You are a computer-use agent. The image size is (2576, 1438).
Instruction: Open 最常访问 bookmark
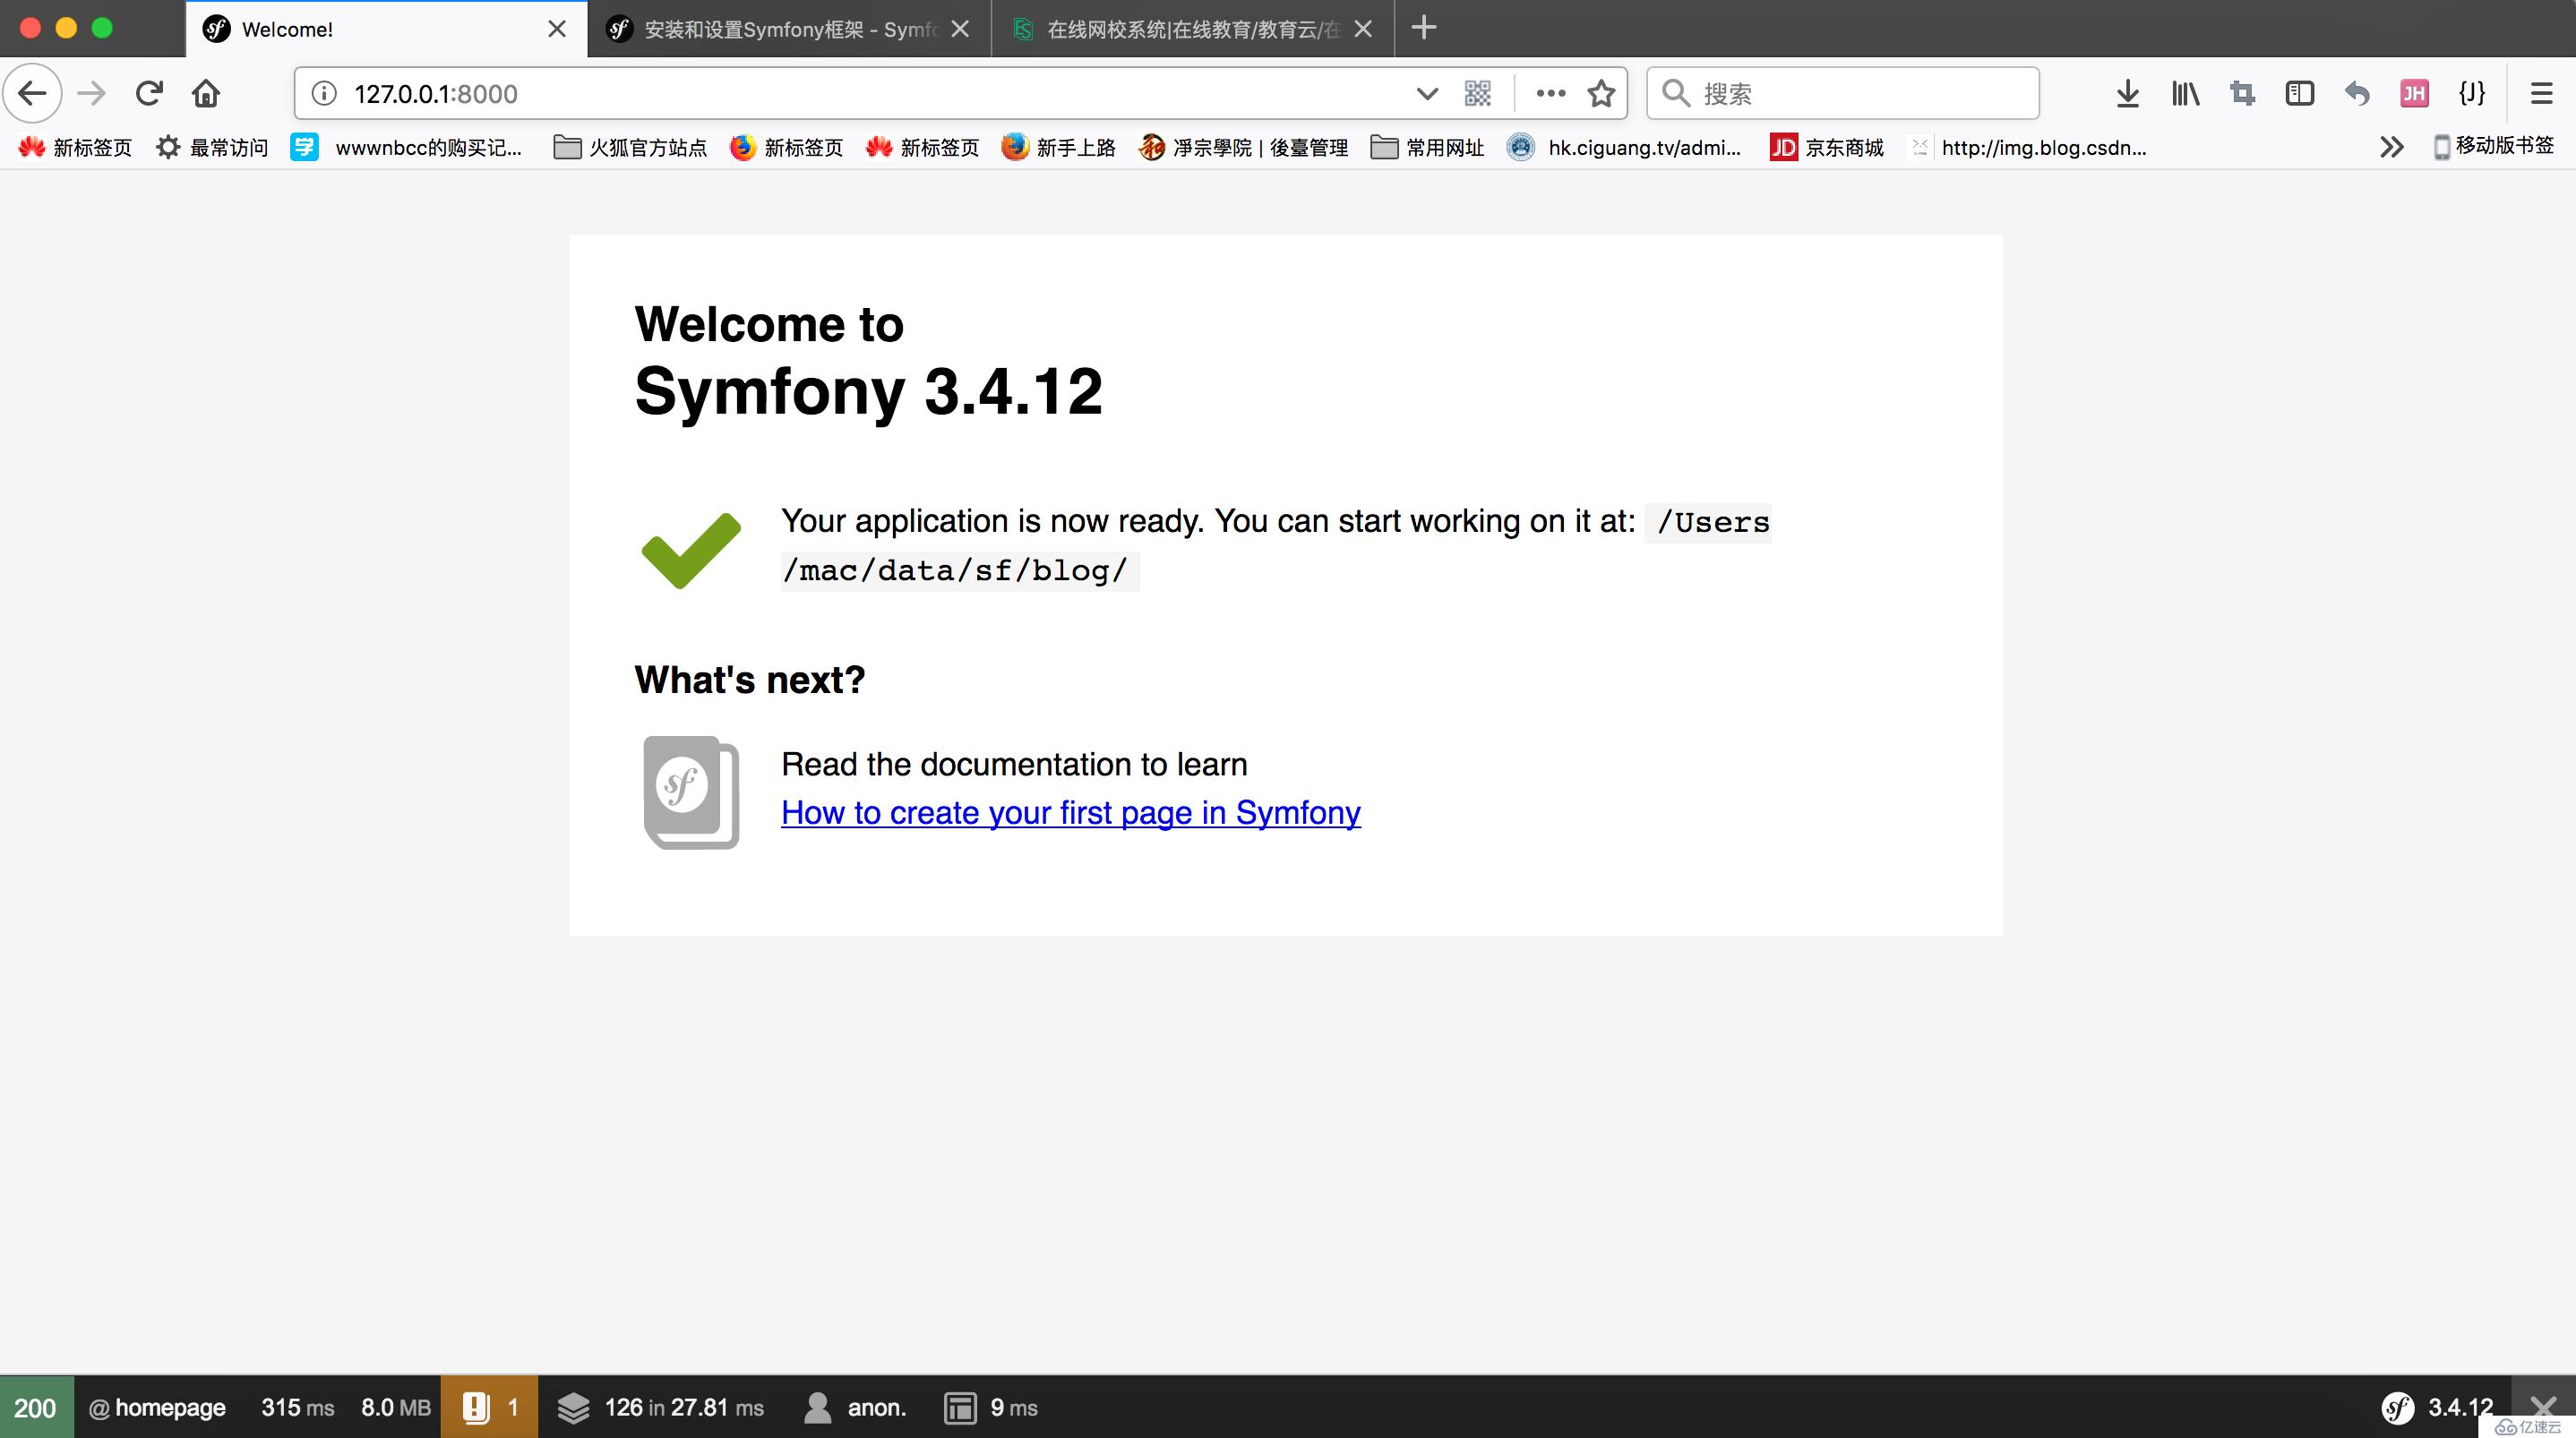[212, 147]
